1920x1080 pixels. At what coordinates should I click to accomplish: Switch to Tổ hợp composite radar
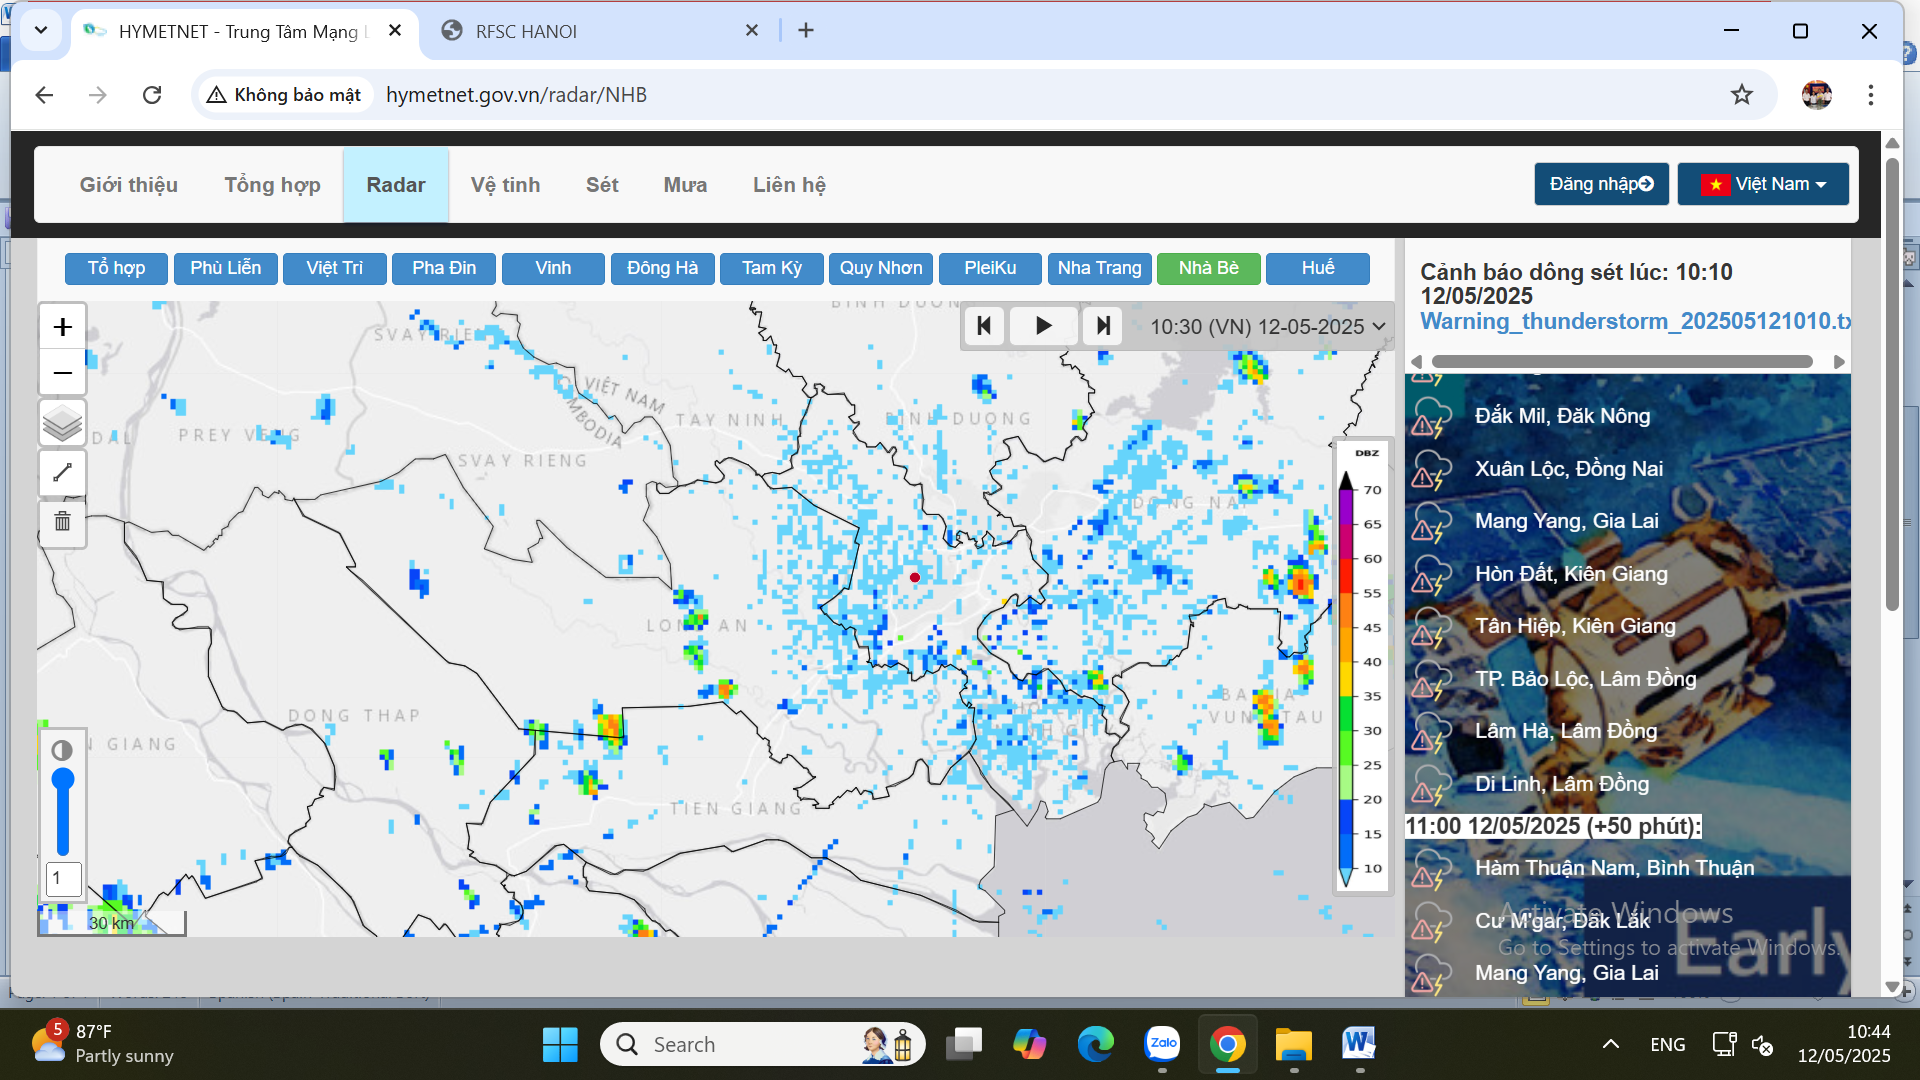pos(116,268)
